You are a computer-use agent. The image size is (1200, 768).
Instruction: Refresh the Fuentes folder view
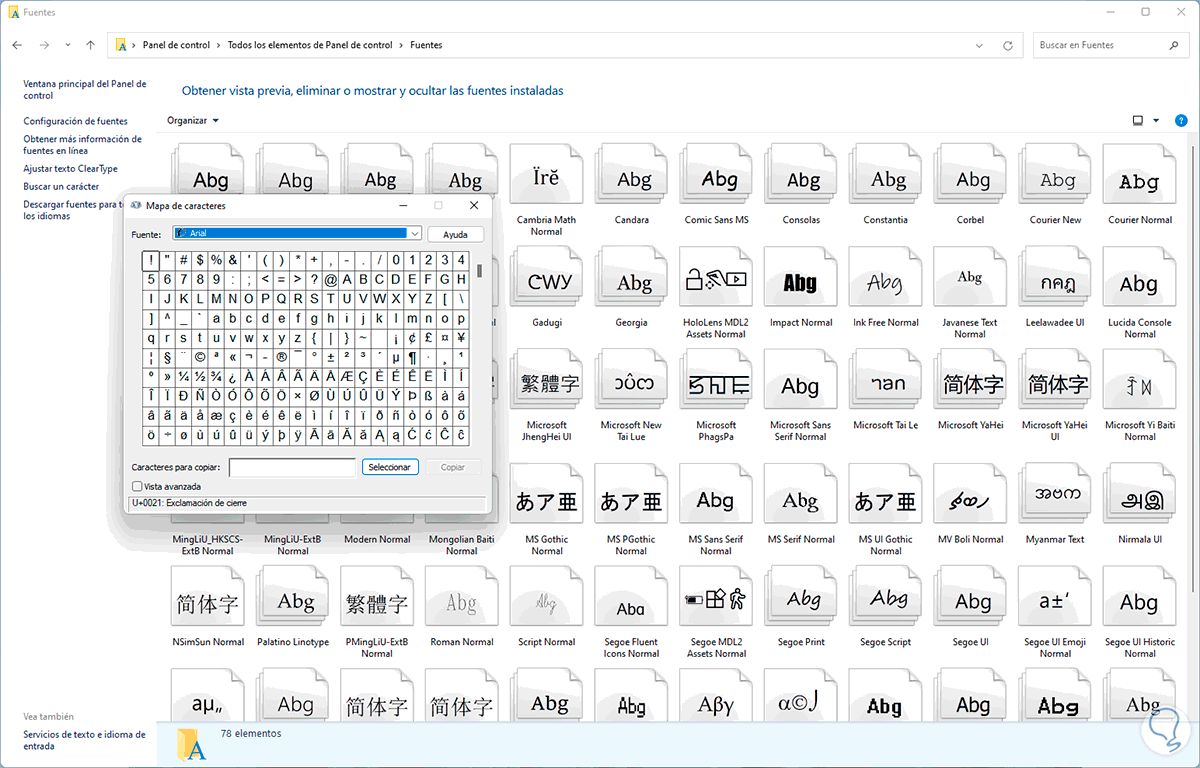click(x=1008, y=45)
